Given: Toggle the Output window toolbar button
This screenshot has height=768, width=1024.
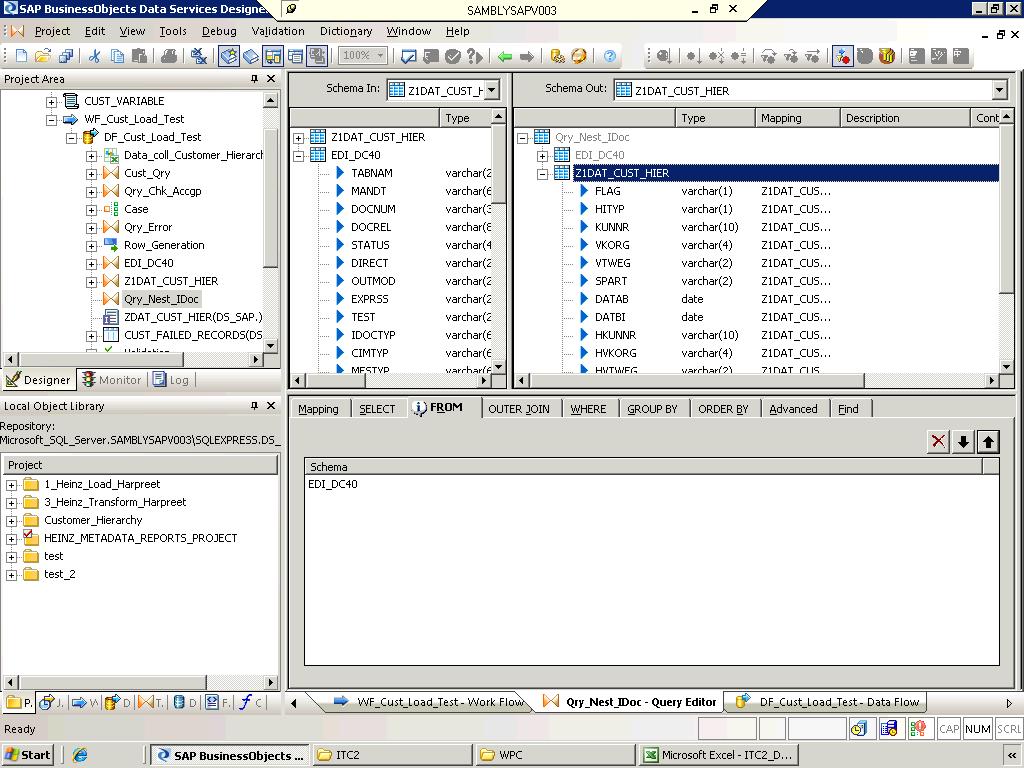Looking at the screenshot, I should click(x=295, y=56).
